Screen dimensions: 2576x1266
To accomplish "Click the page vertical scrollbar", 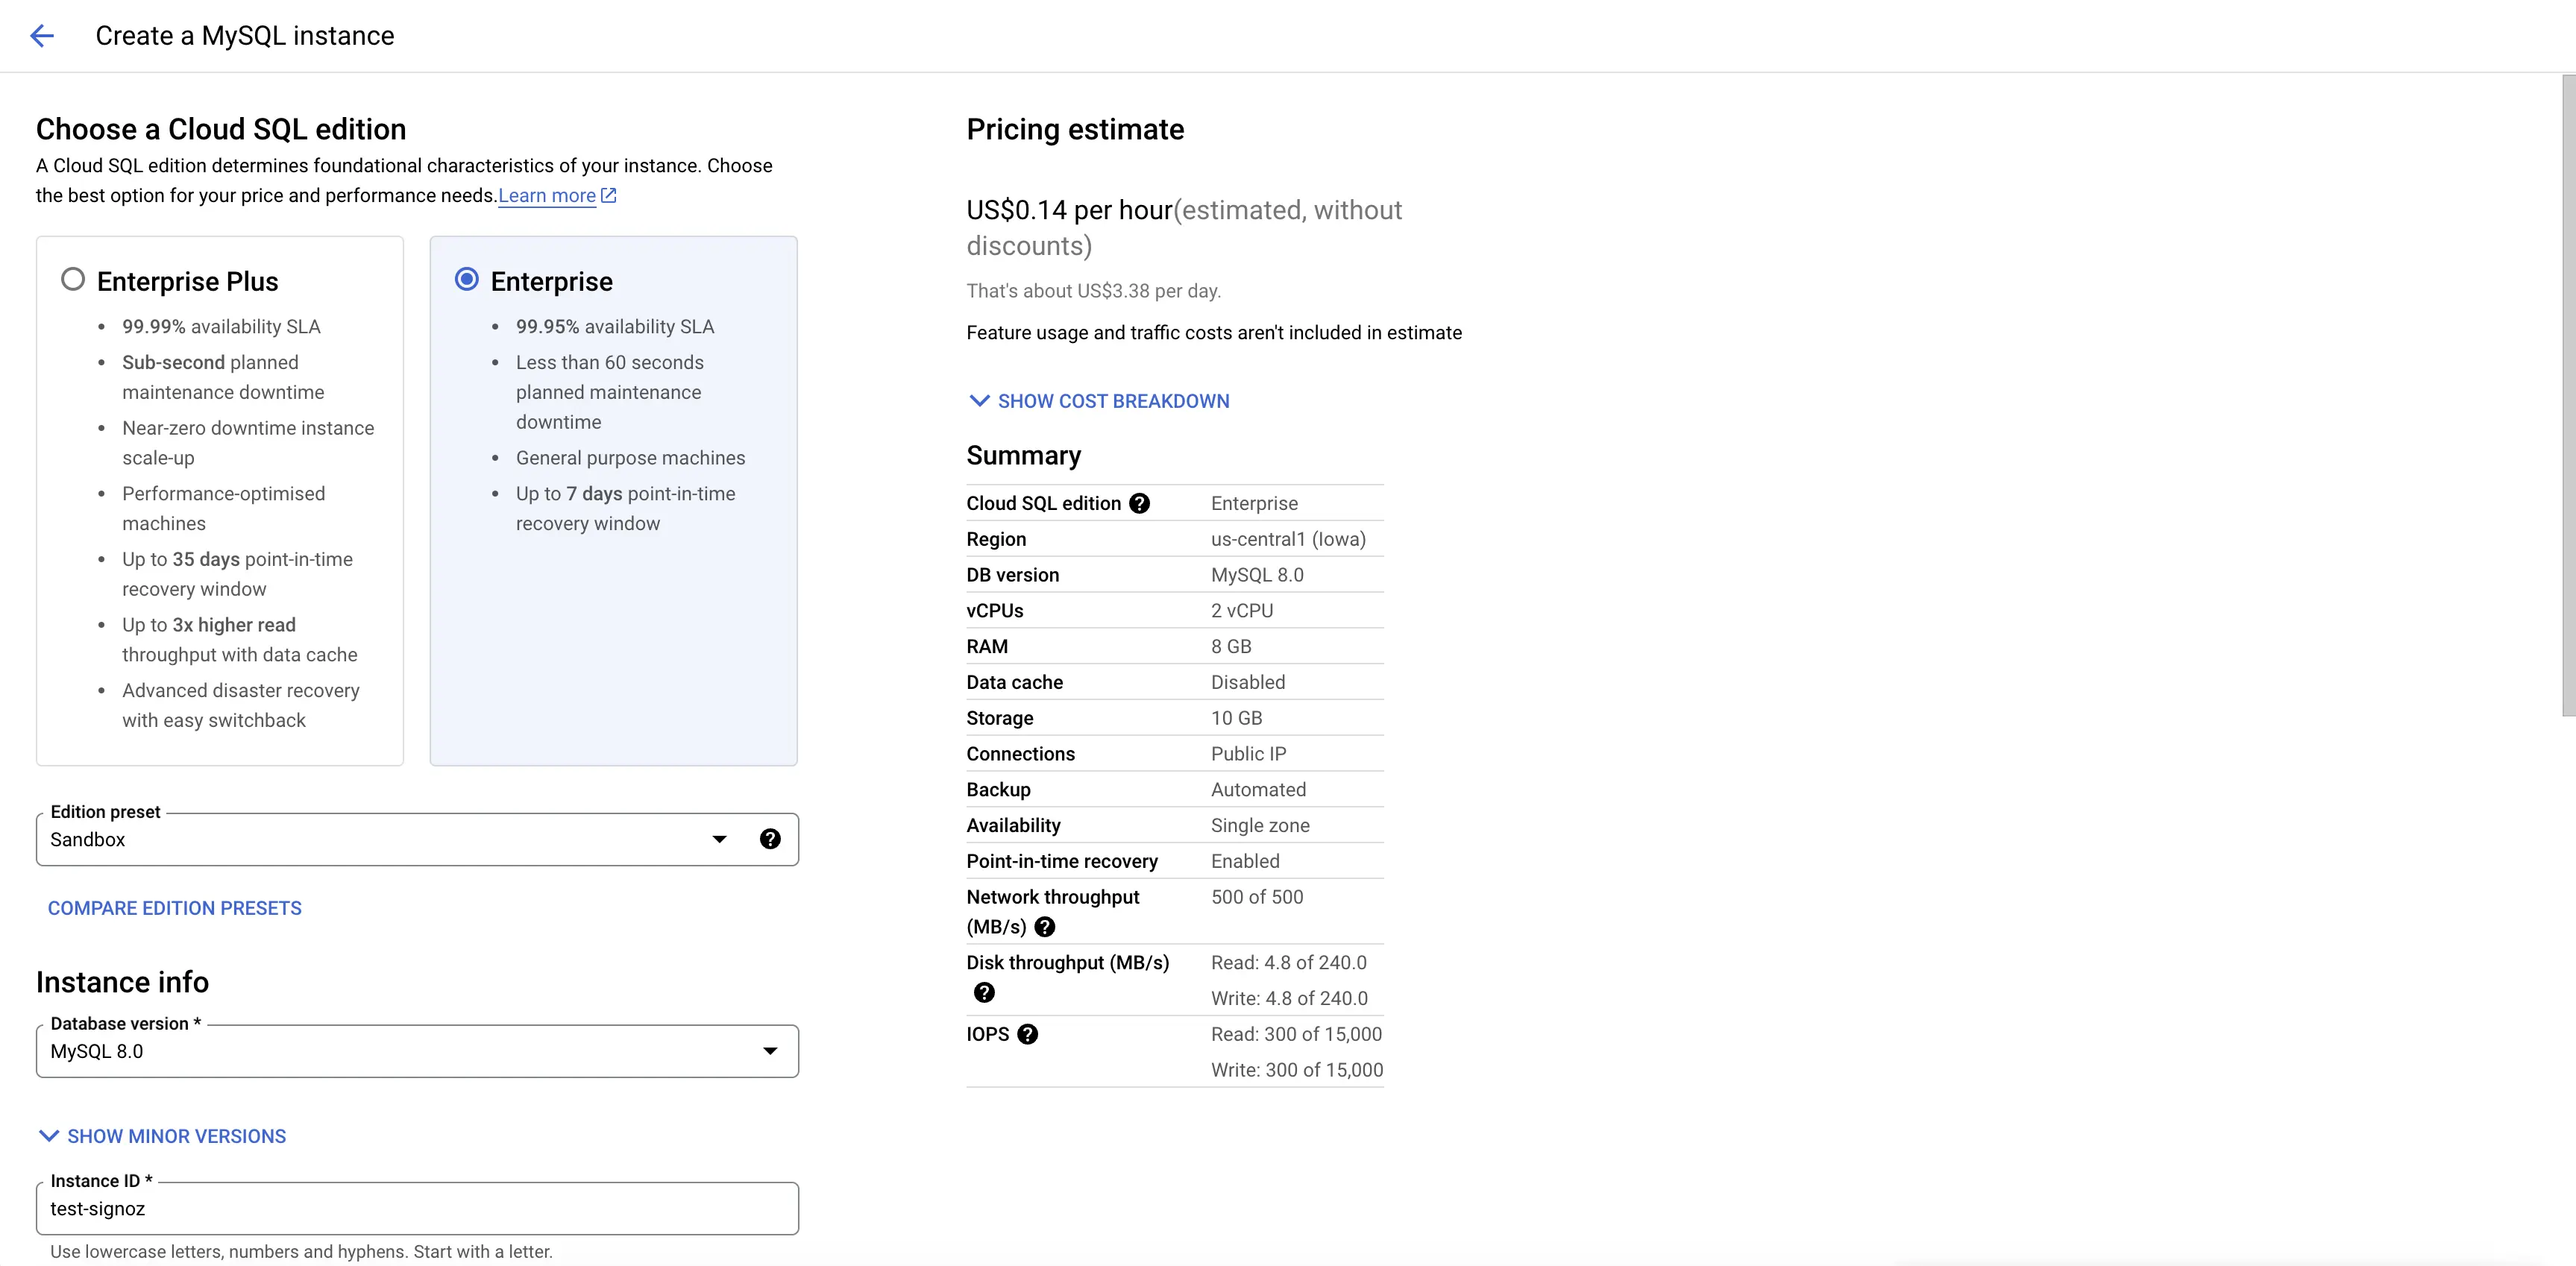I will (x=2568, y=395).
